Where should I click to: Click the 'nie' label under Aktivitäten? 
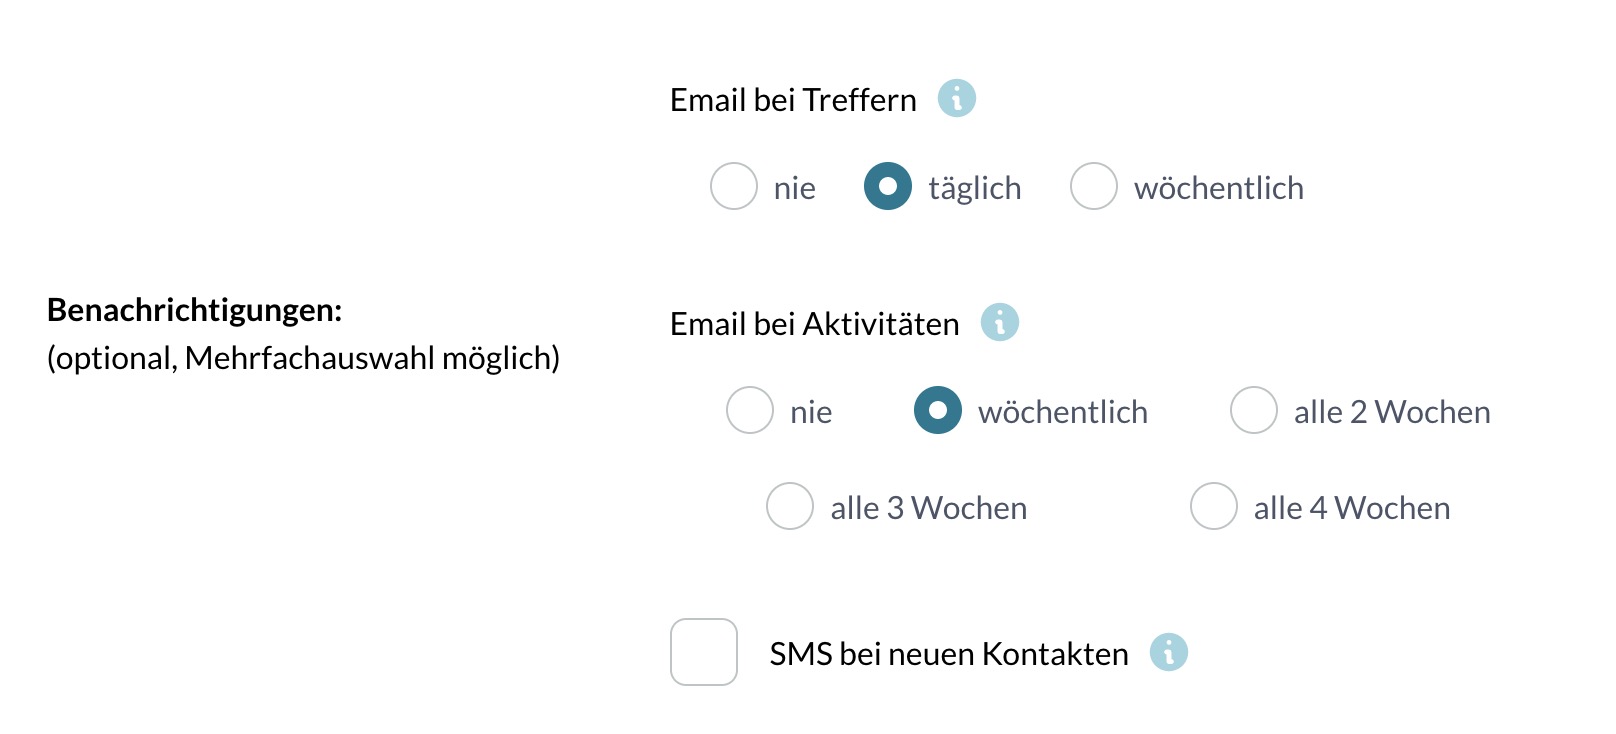point(810,410)
